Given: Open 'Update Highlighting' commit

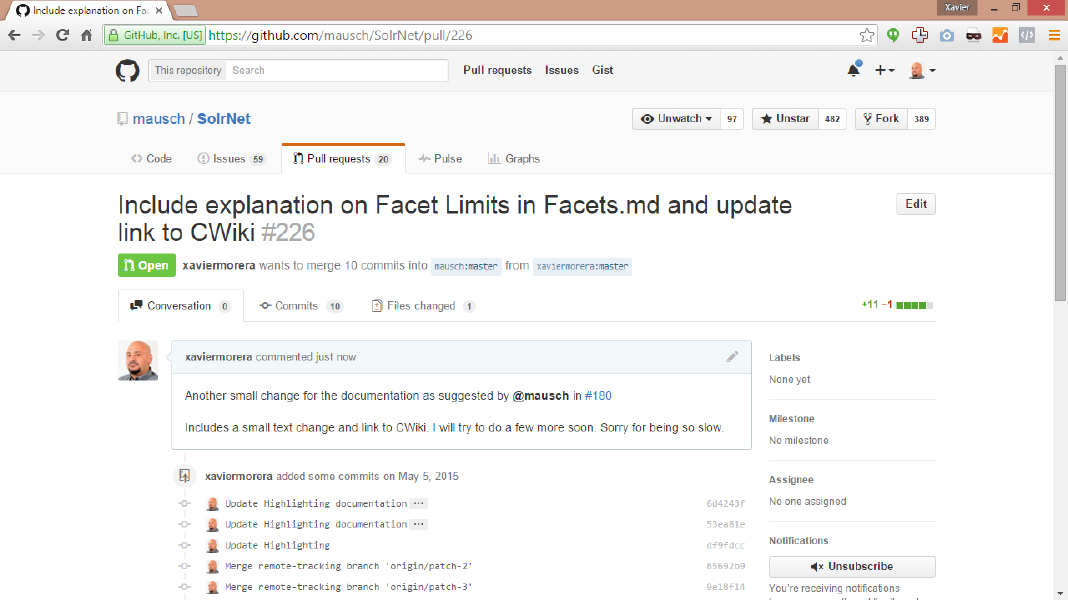Looking at the screenshot, I should (277, 546).
